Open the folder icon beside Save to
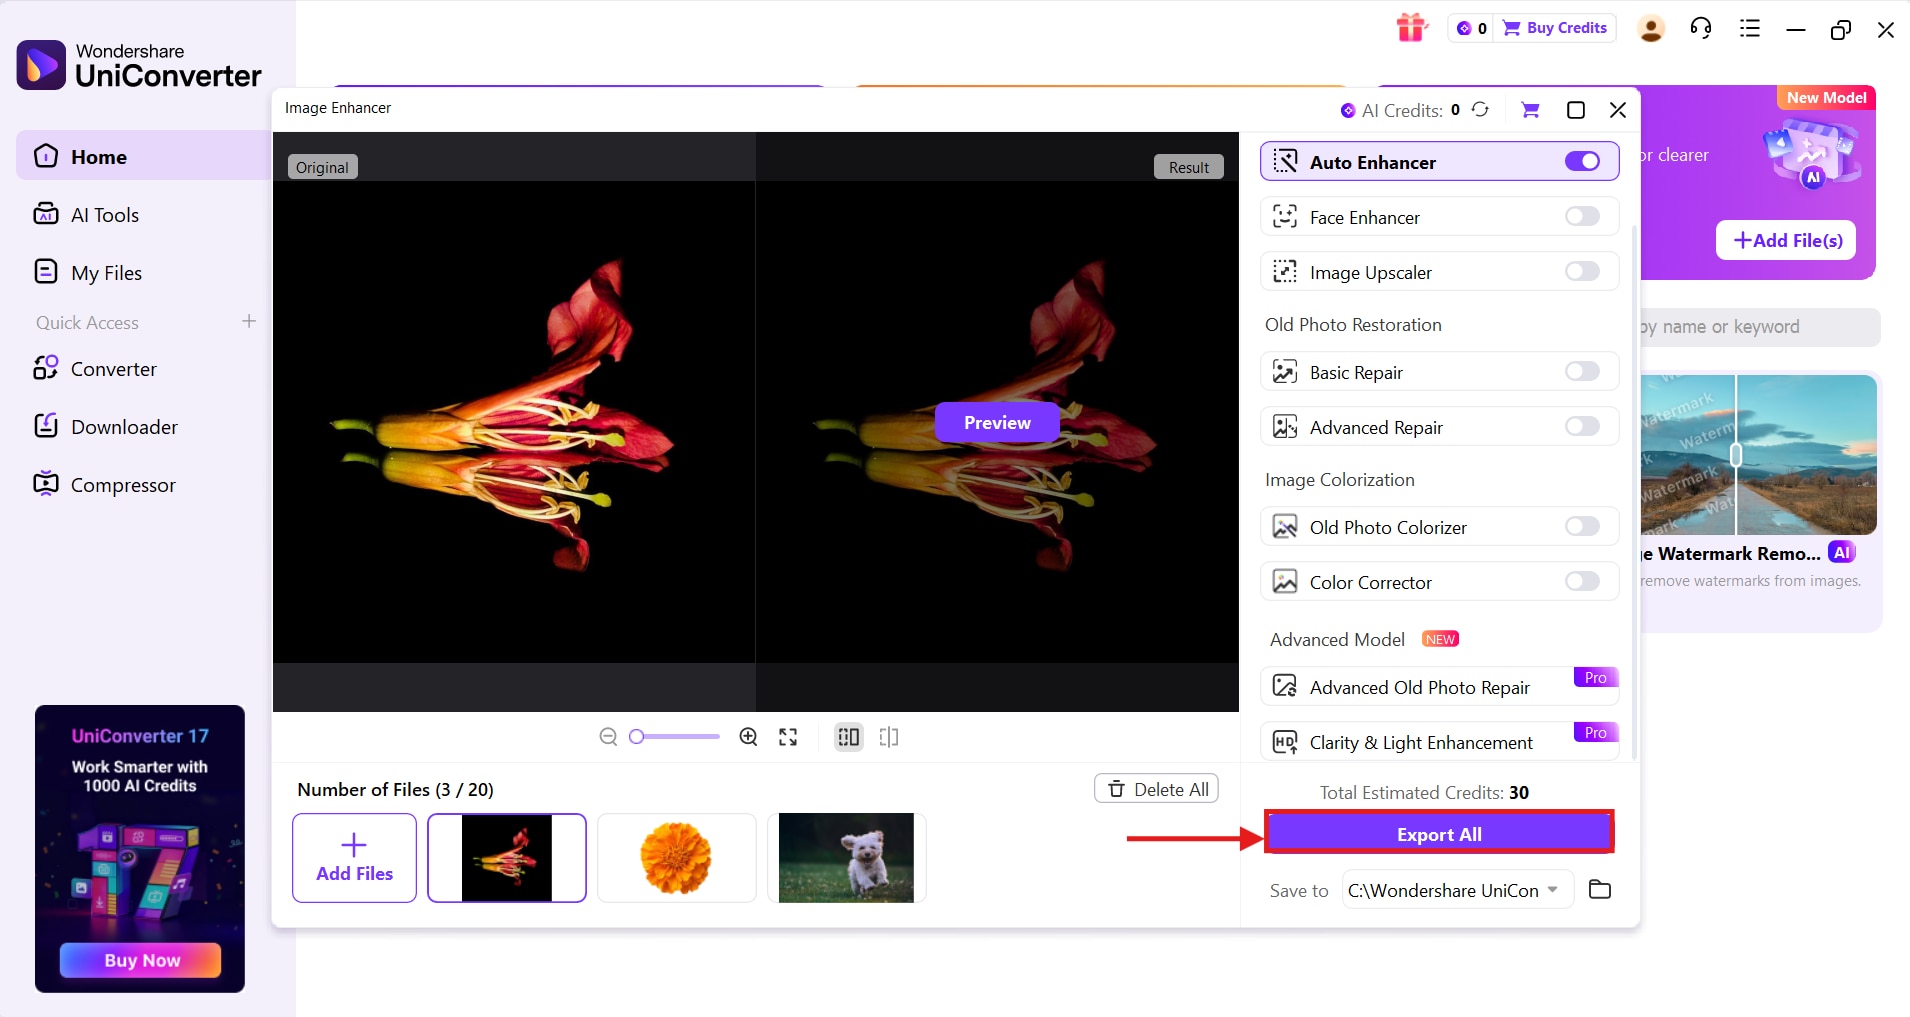The width and height of the screenshot is (1910, 1017). click(x=1600, y=890)
